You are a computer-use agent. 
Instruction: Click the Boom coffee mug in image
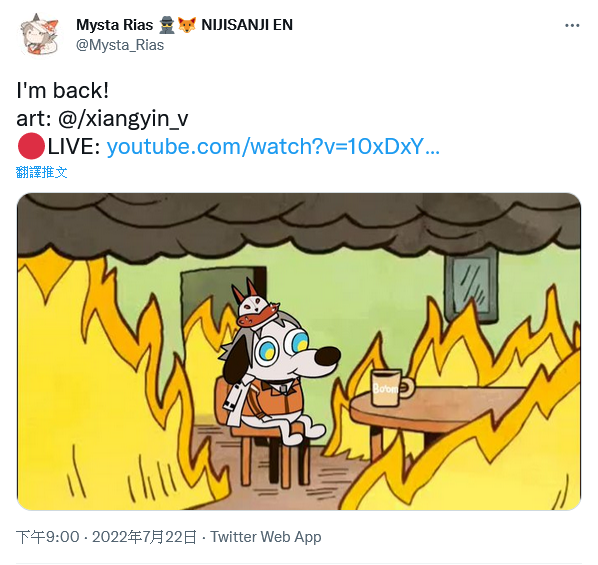392,387
